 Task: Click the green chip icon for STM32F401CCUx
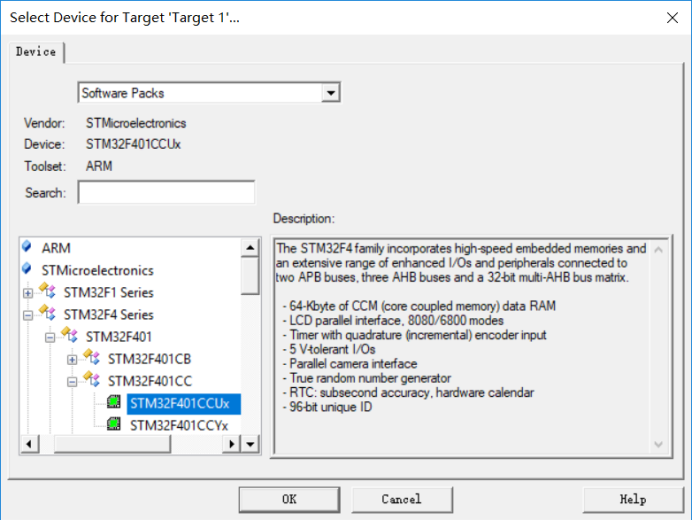(x=114, y=402)
